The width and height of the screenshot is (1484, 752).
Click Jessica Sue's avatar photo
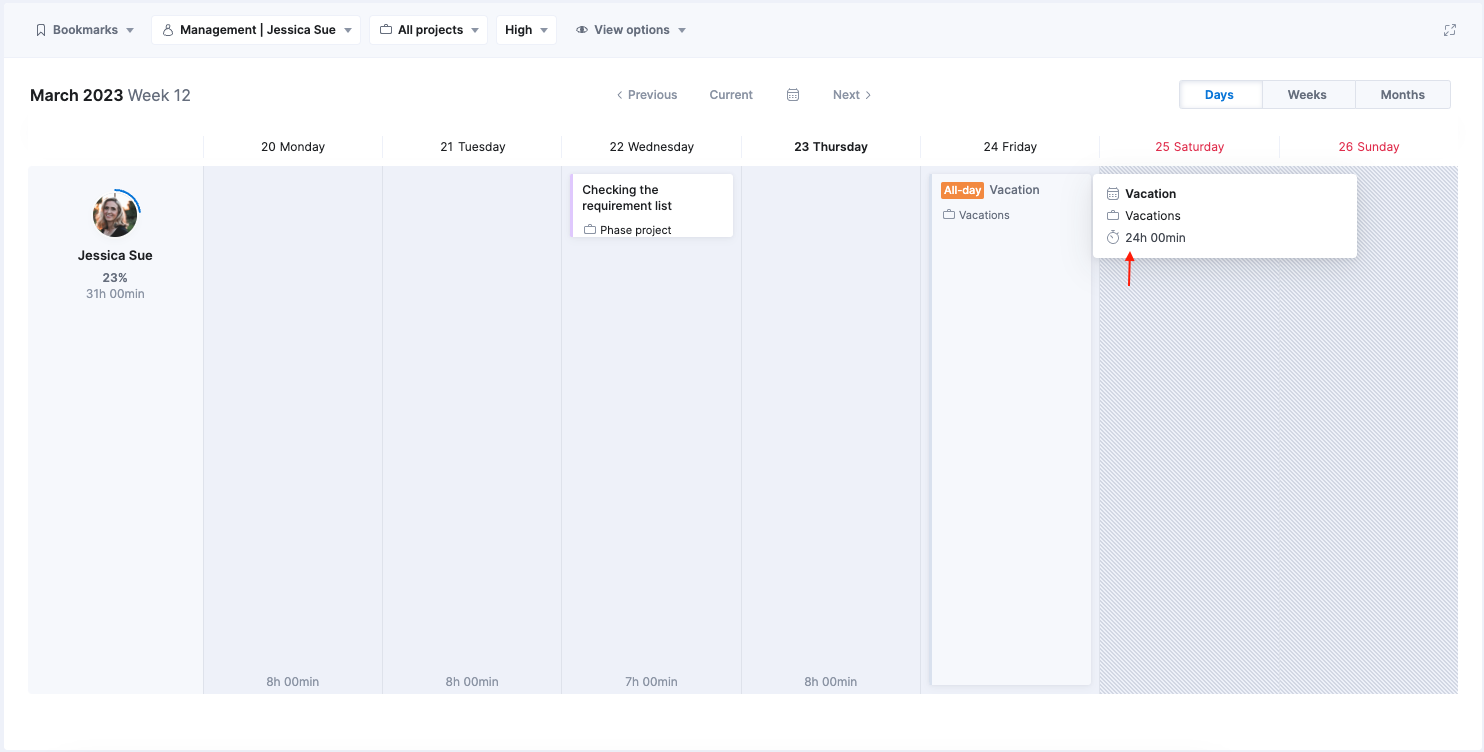[x=115, y=215]
